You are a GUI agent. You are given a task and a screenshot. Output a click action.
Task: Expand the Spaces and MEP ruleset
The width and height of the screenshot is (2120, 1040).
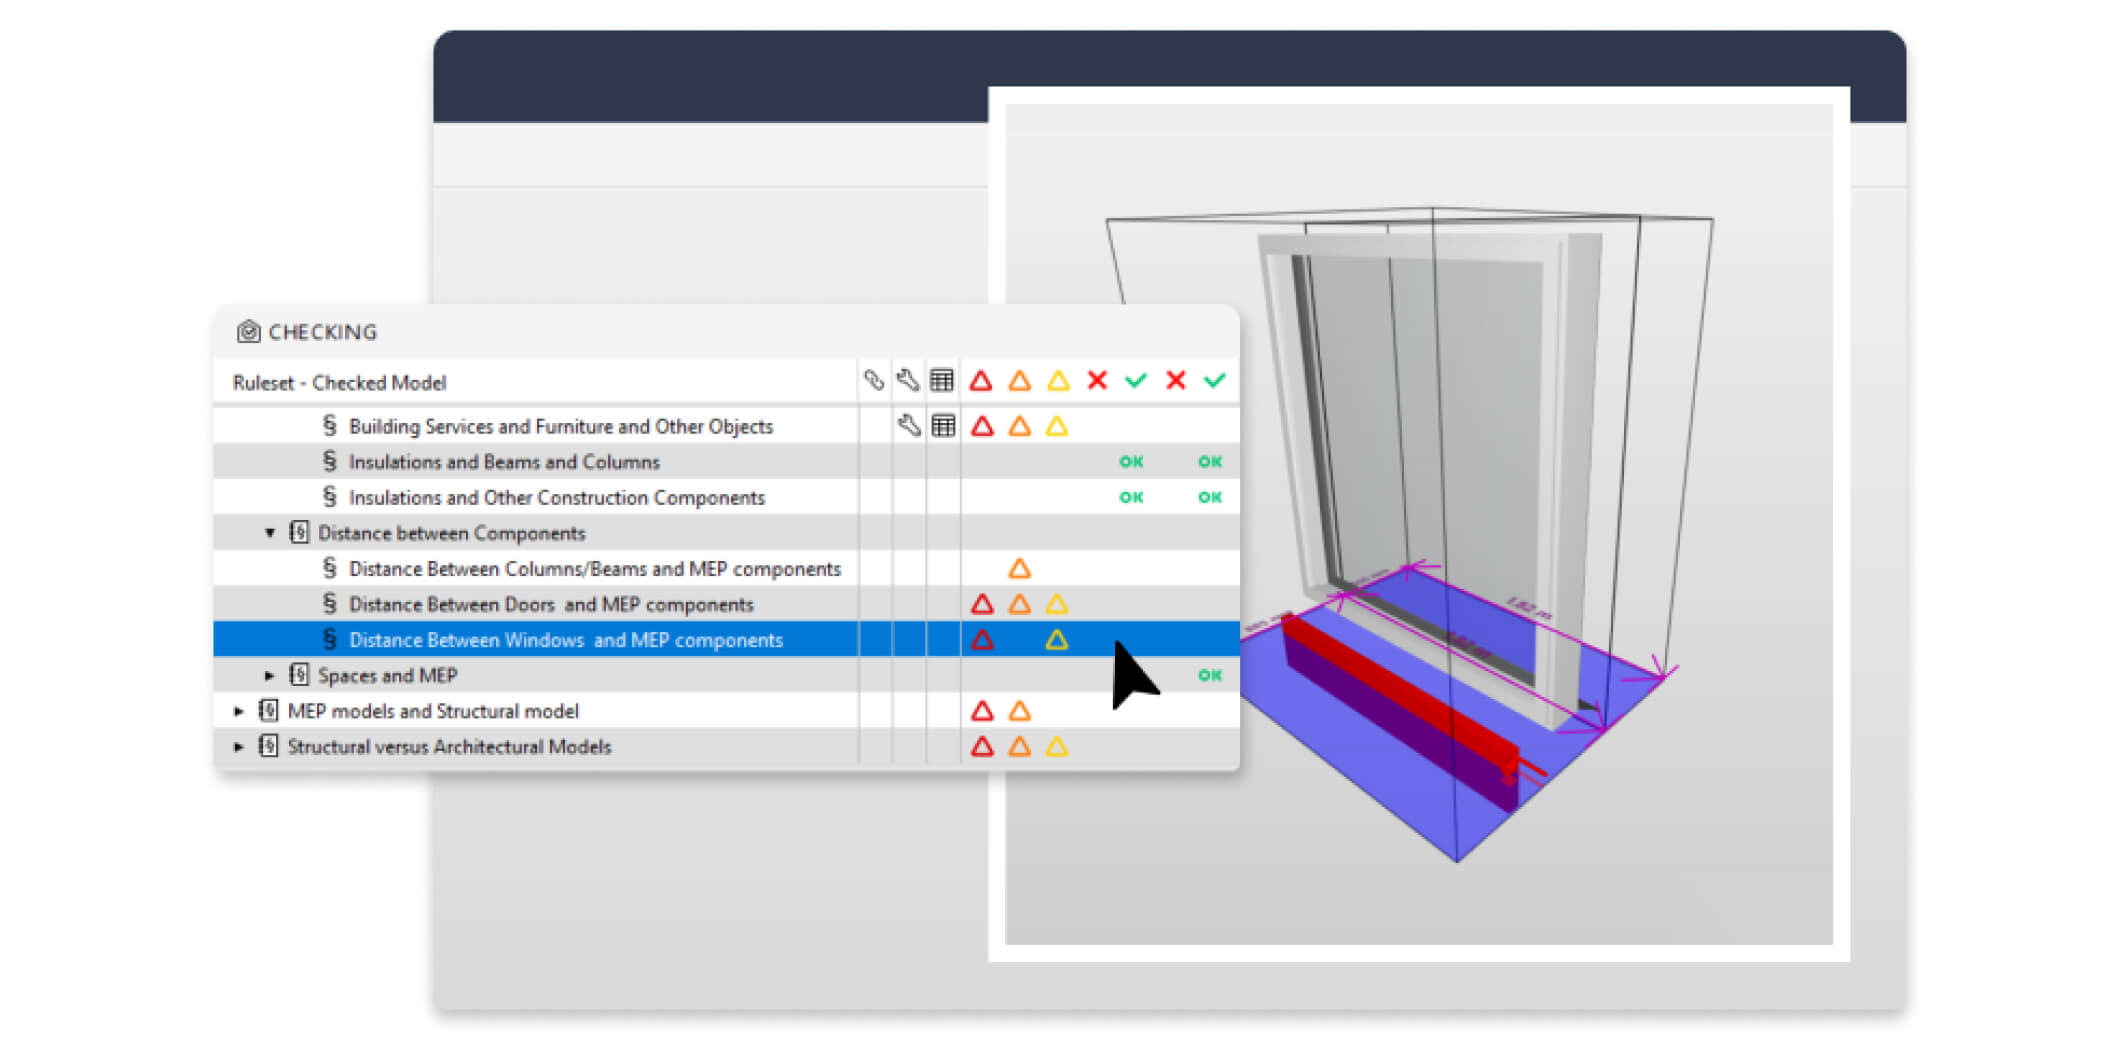(268, 675)
